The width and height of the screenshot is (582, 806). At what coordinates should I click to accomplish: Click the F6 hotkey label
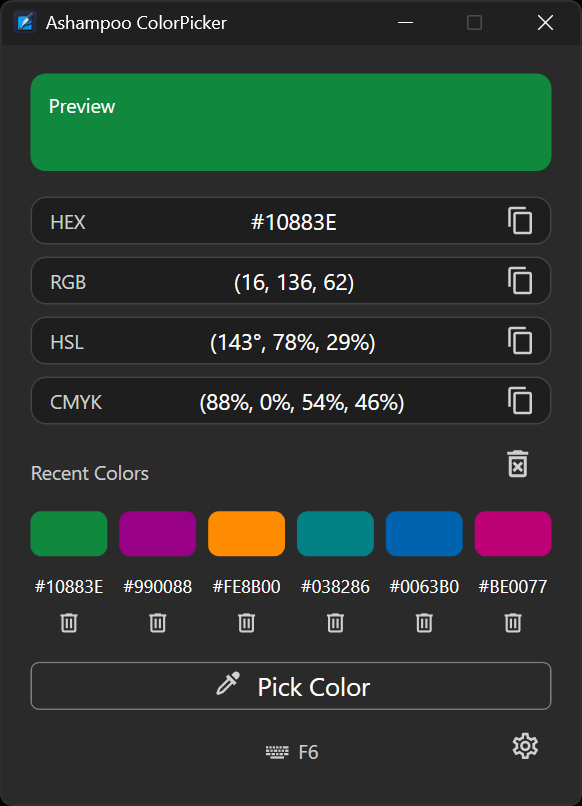click(x=308, y=753)
